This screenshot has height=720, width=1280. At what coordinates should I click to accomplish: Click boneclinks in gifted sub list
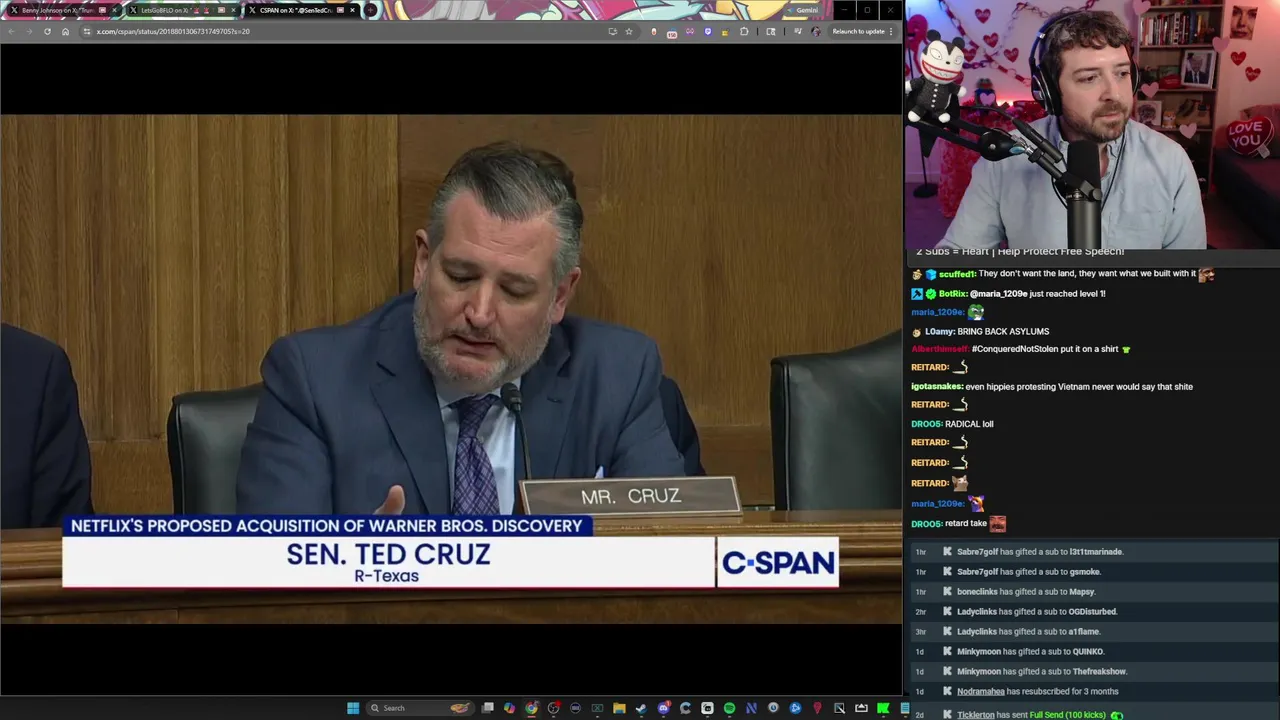point(977,592)
